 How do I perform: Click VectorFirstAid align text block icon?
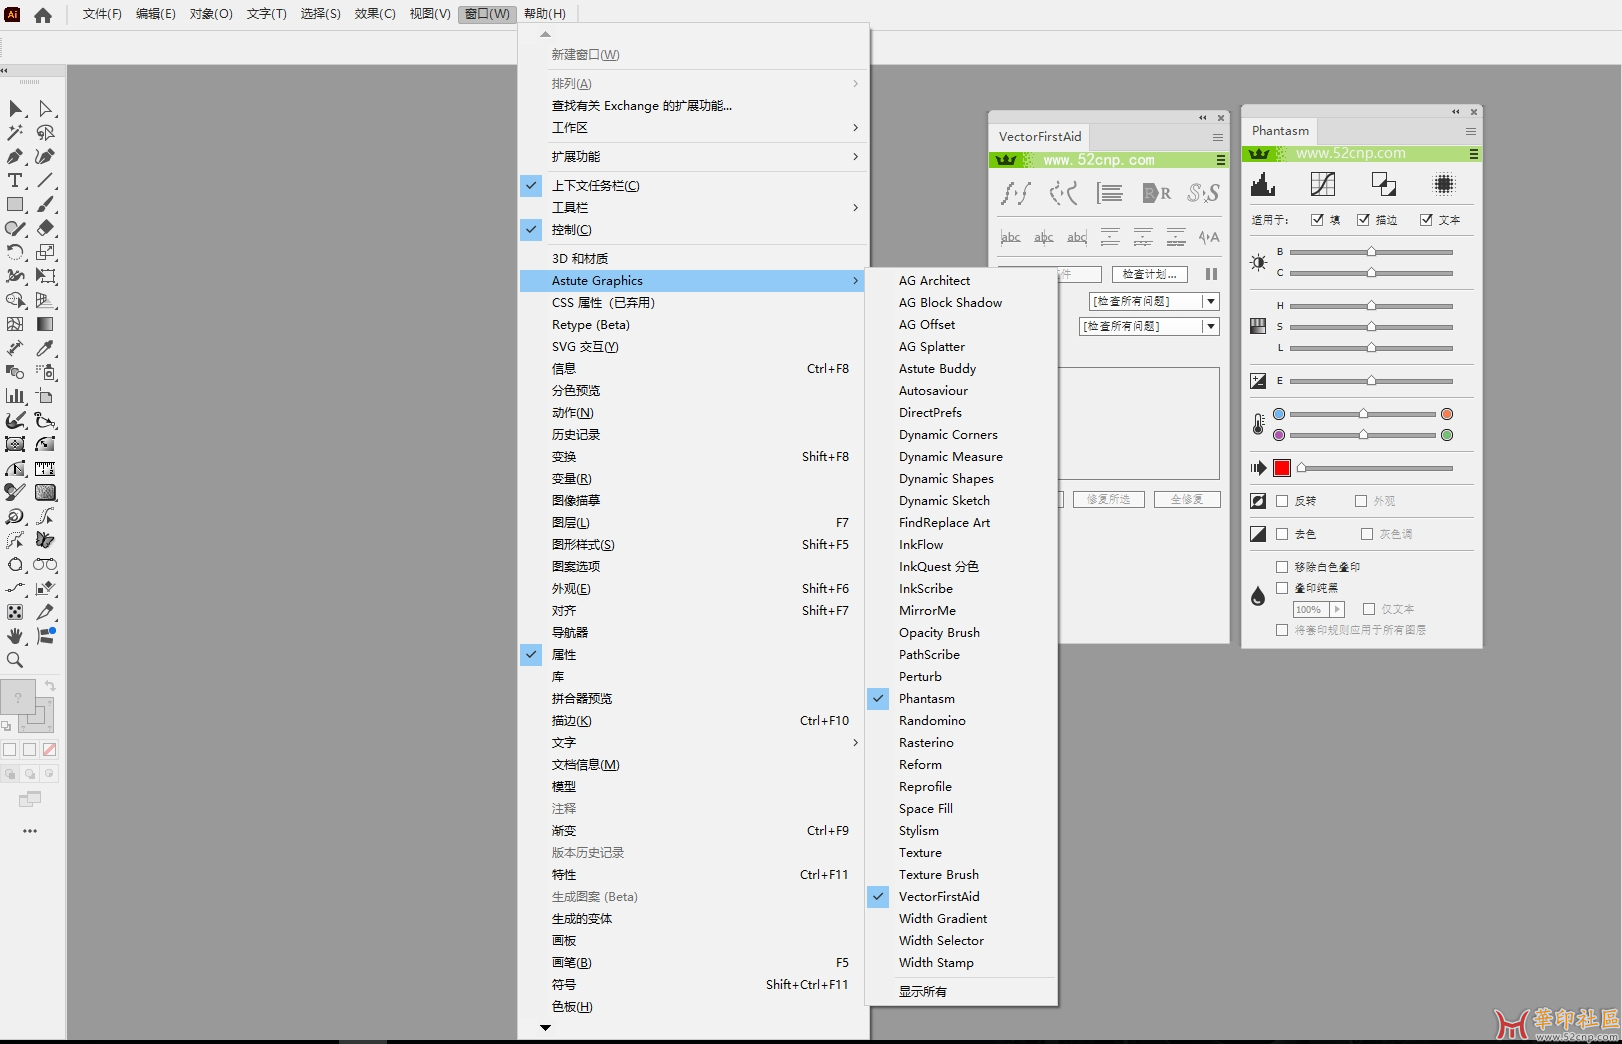tap(1110, 193)
